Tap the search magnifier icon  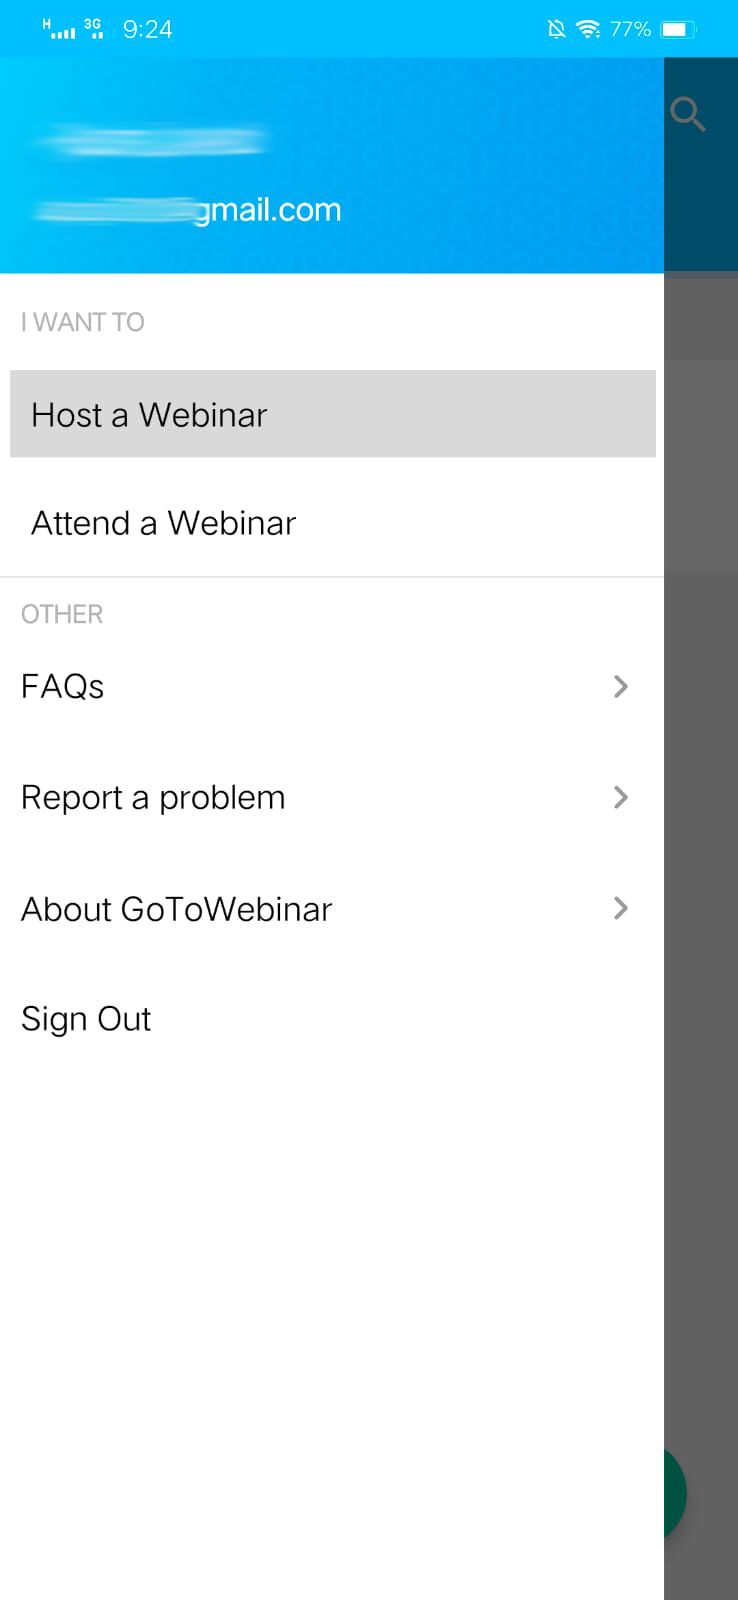(688, 114)
